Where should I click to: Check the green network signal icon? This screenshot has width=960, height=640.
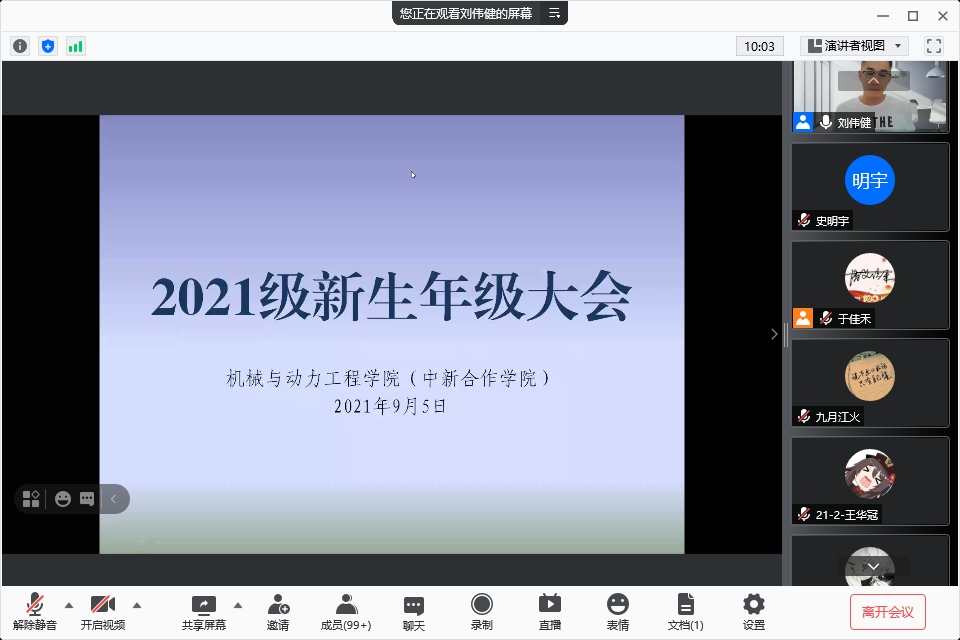76,46
